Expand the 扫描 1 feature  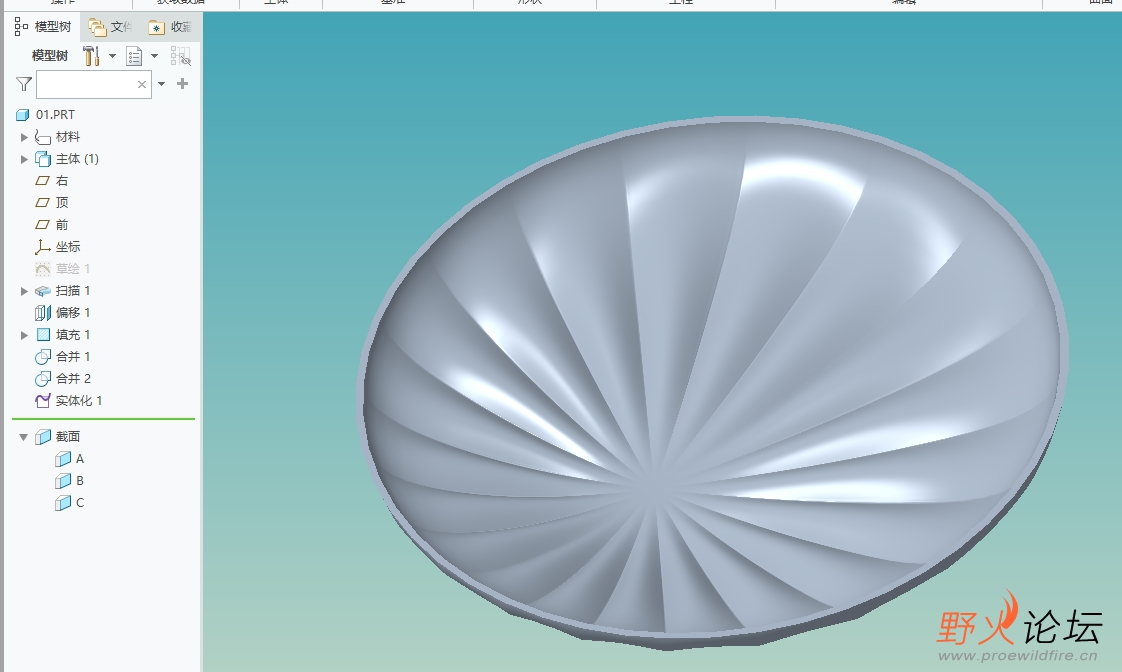click(x=24, y=291)
